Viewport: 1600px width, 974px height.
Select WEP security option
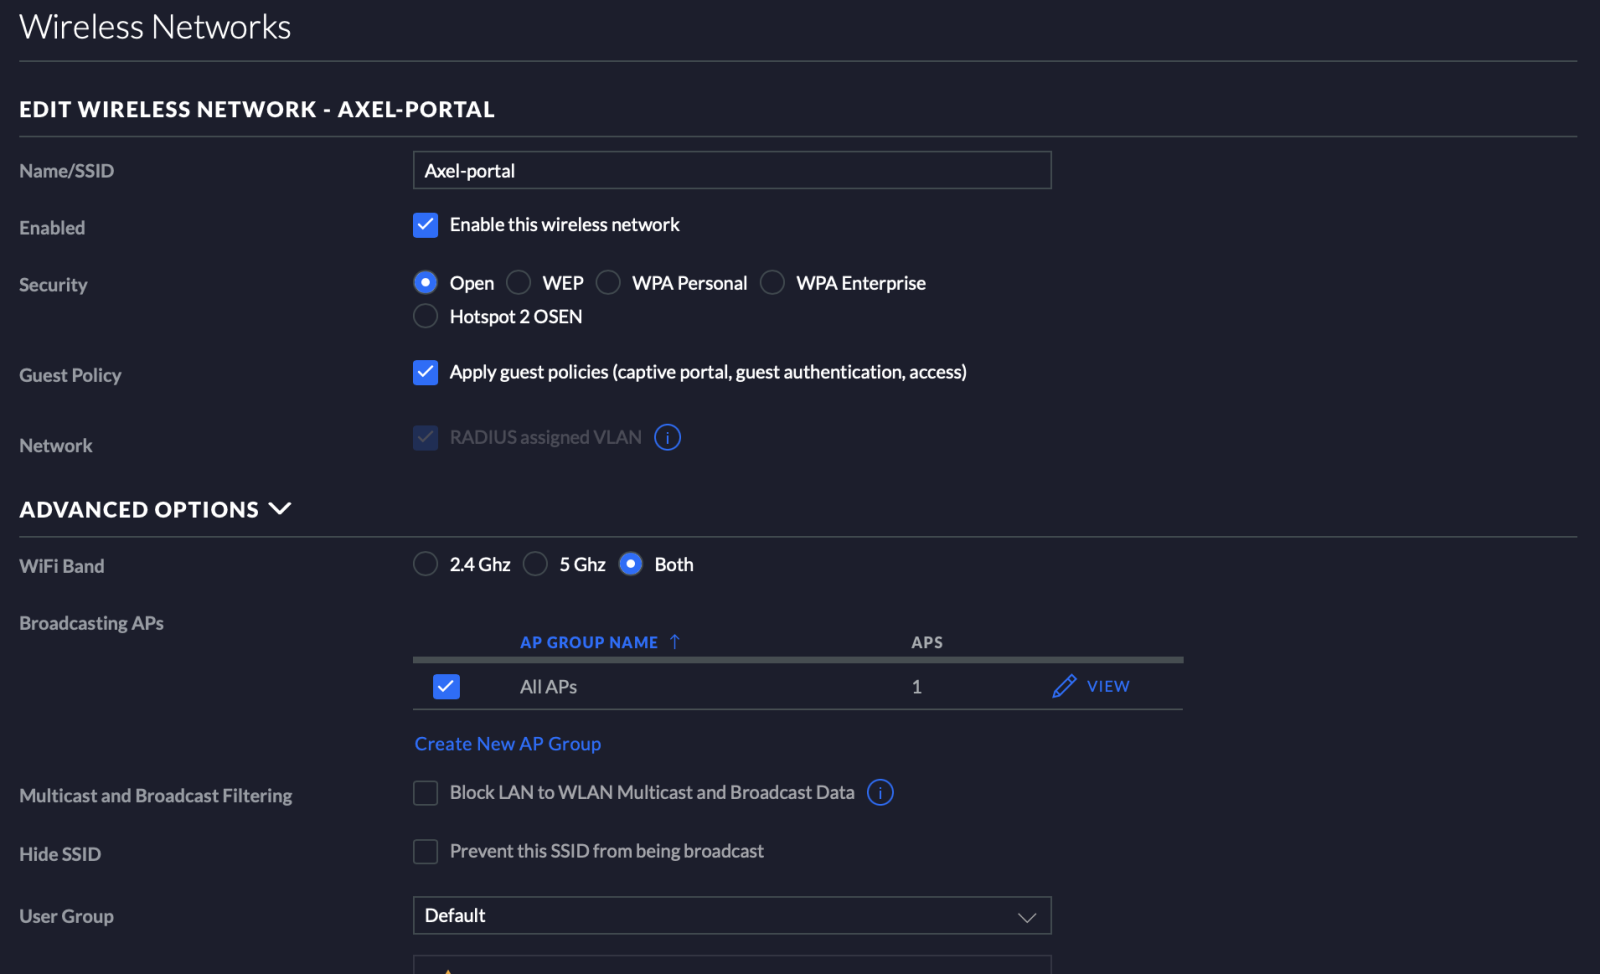click(x=519, y=283)
